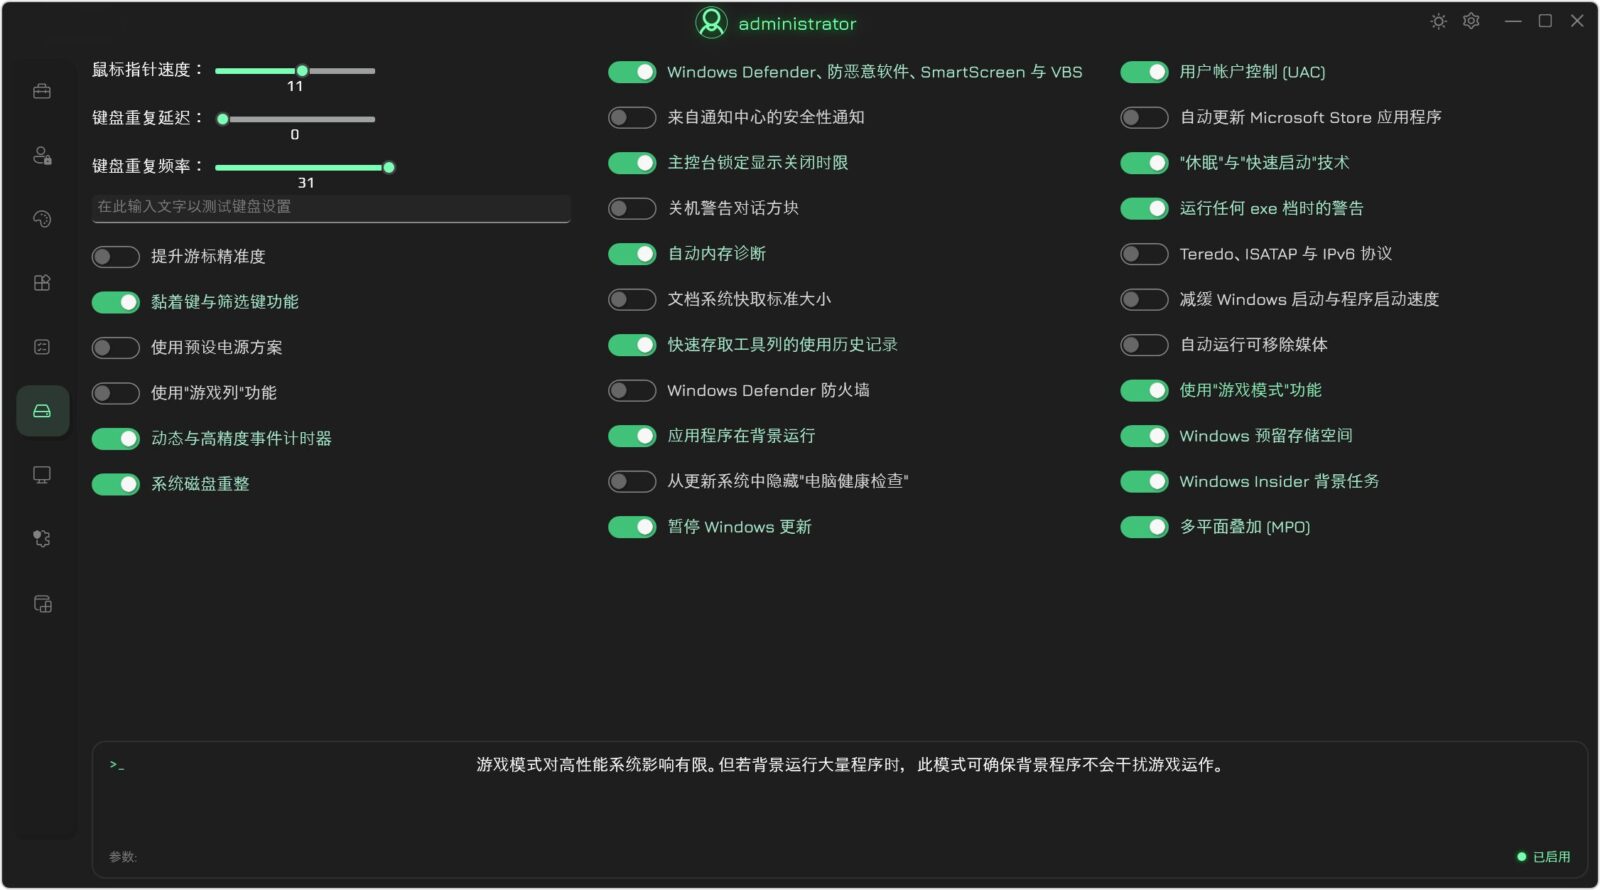The height and width of the screenshot is (890, 1600).
Task: Turn off 暂停 Windows 更新 toggle
Action: (632, 527)
